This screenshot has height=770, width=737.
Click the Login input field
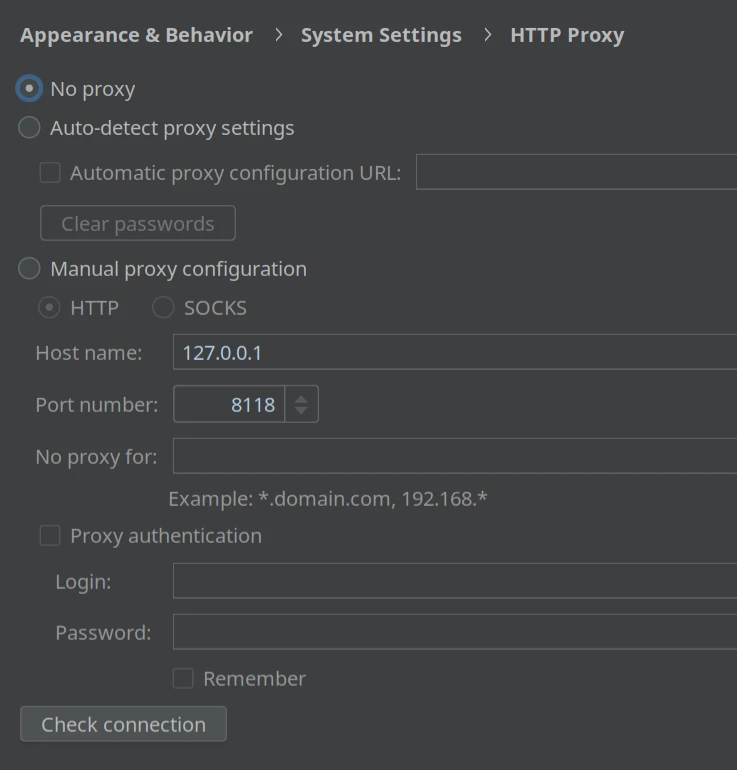(x=455, y=581)
